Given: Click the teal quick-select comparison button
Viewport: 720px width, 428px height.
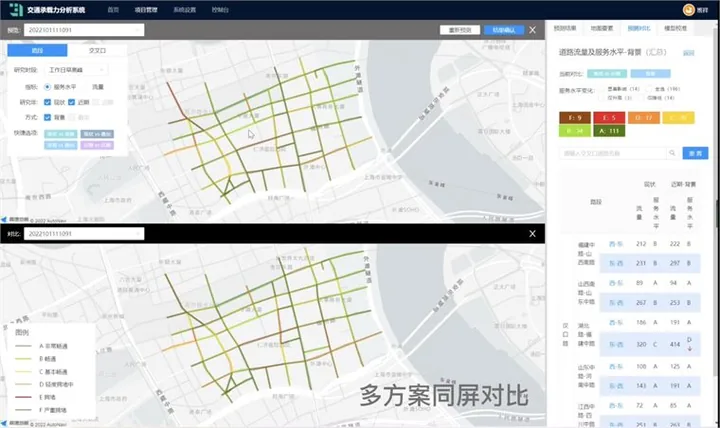Looking at the screenshot, I should point(61,134).
